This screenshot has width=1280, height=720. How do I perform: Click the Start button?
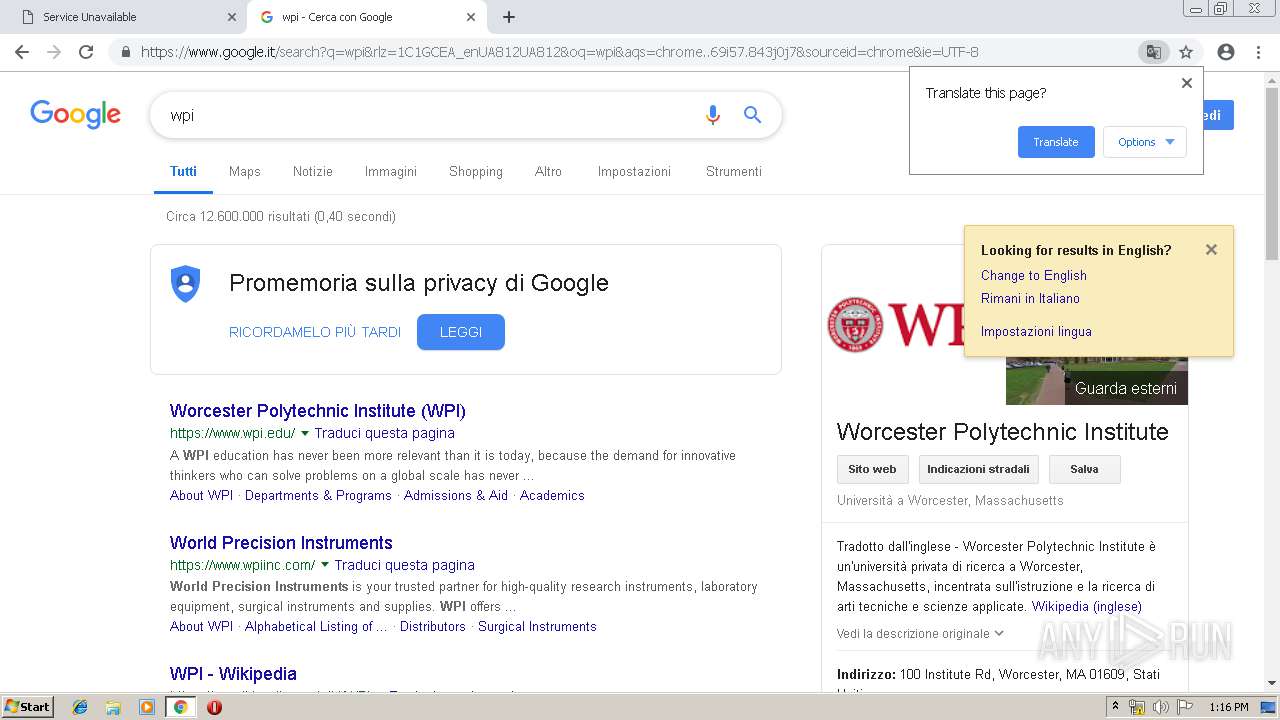pyautogui.click(x=27, y=707)
